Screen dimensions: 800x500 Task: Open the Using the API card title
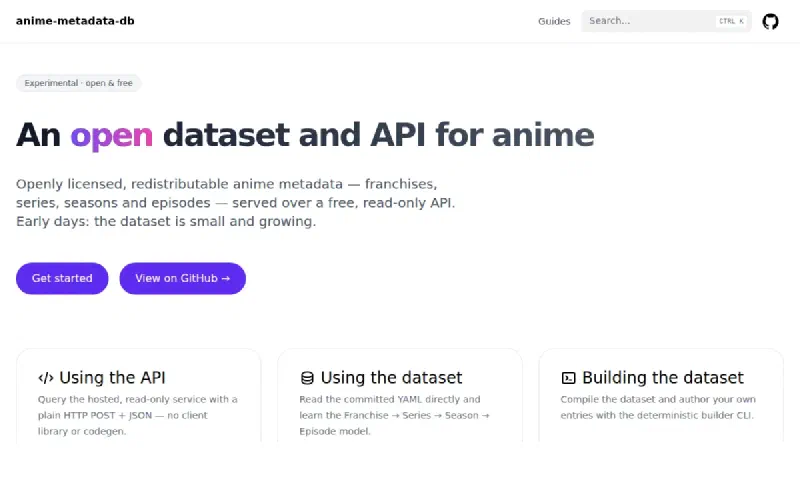coord(112,378)
